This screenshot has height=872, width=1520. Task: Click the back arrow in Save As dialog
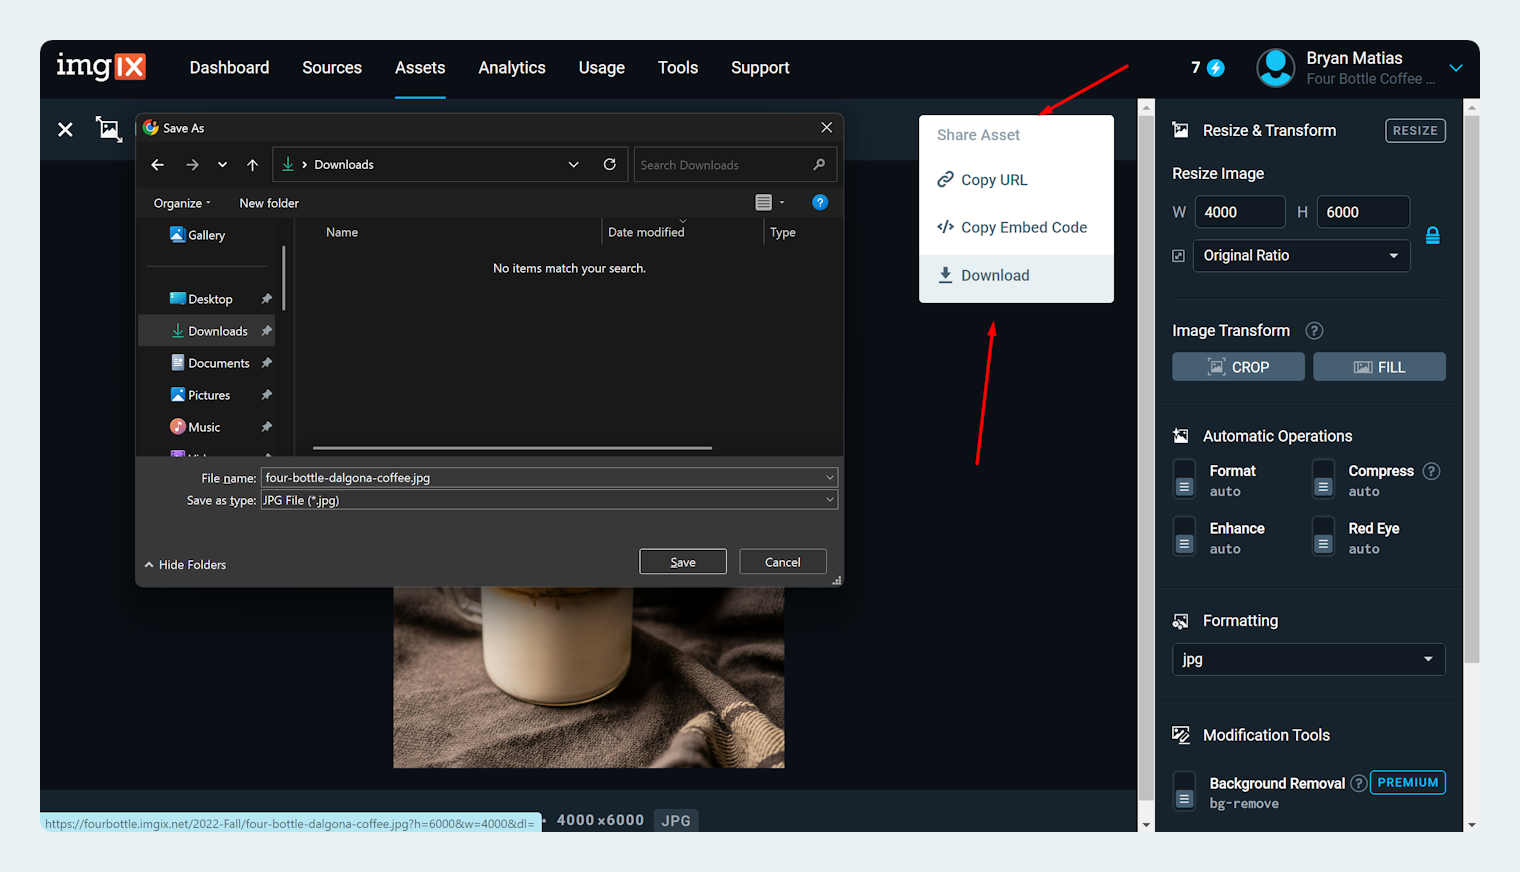pos(158,165)
